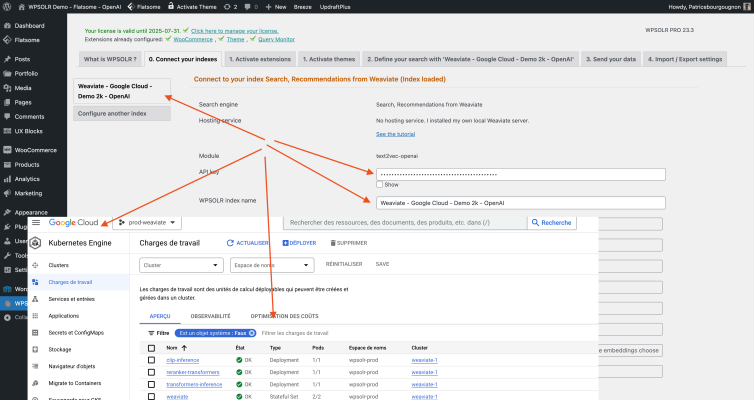Click the Kubernetes Engine product icon
The image size is (754, 400).
point(36,243)
